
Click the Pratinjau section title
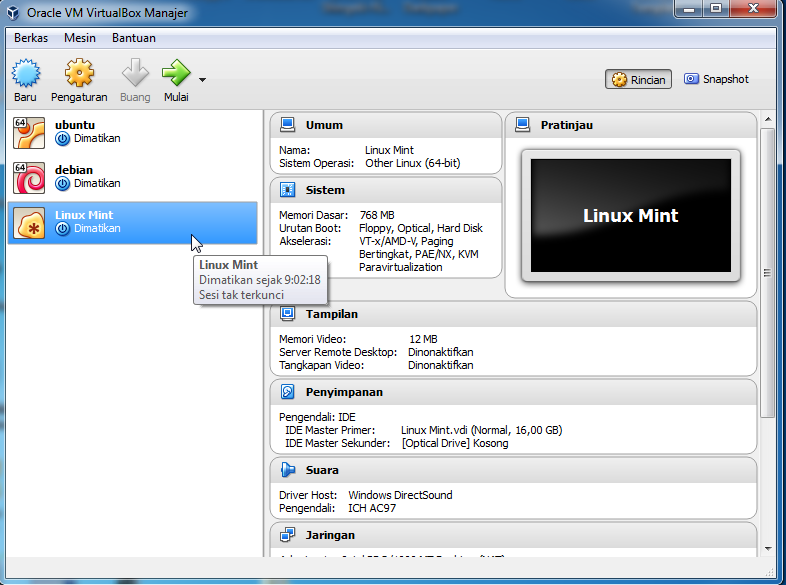tap(566, 125)
